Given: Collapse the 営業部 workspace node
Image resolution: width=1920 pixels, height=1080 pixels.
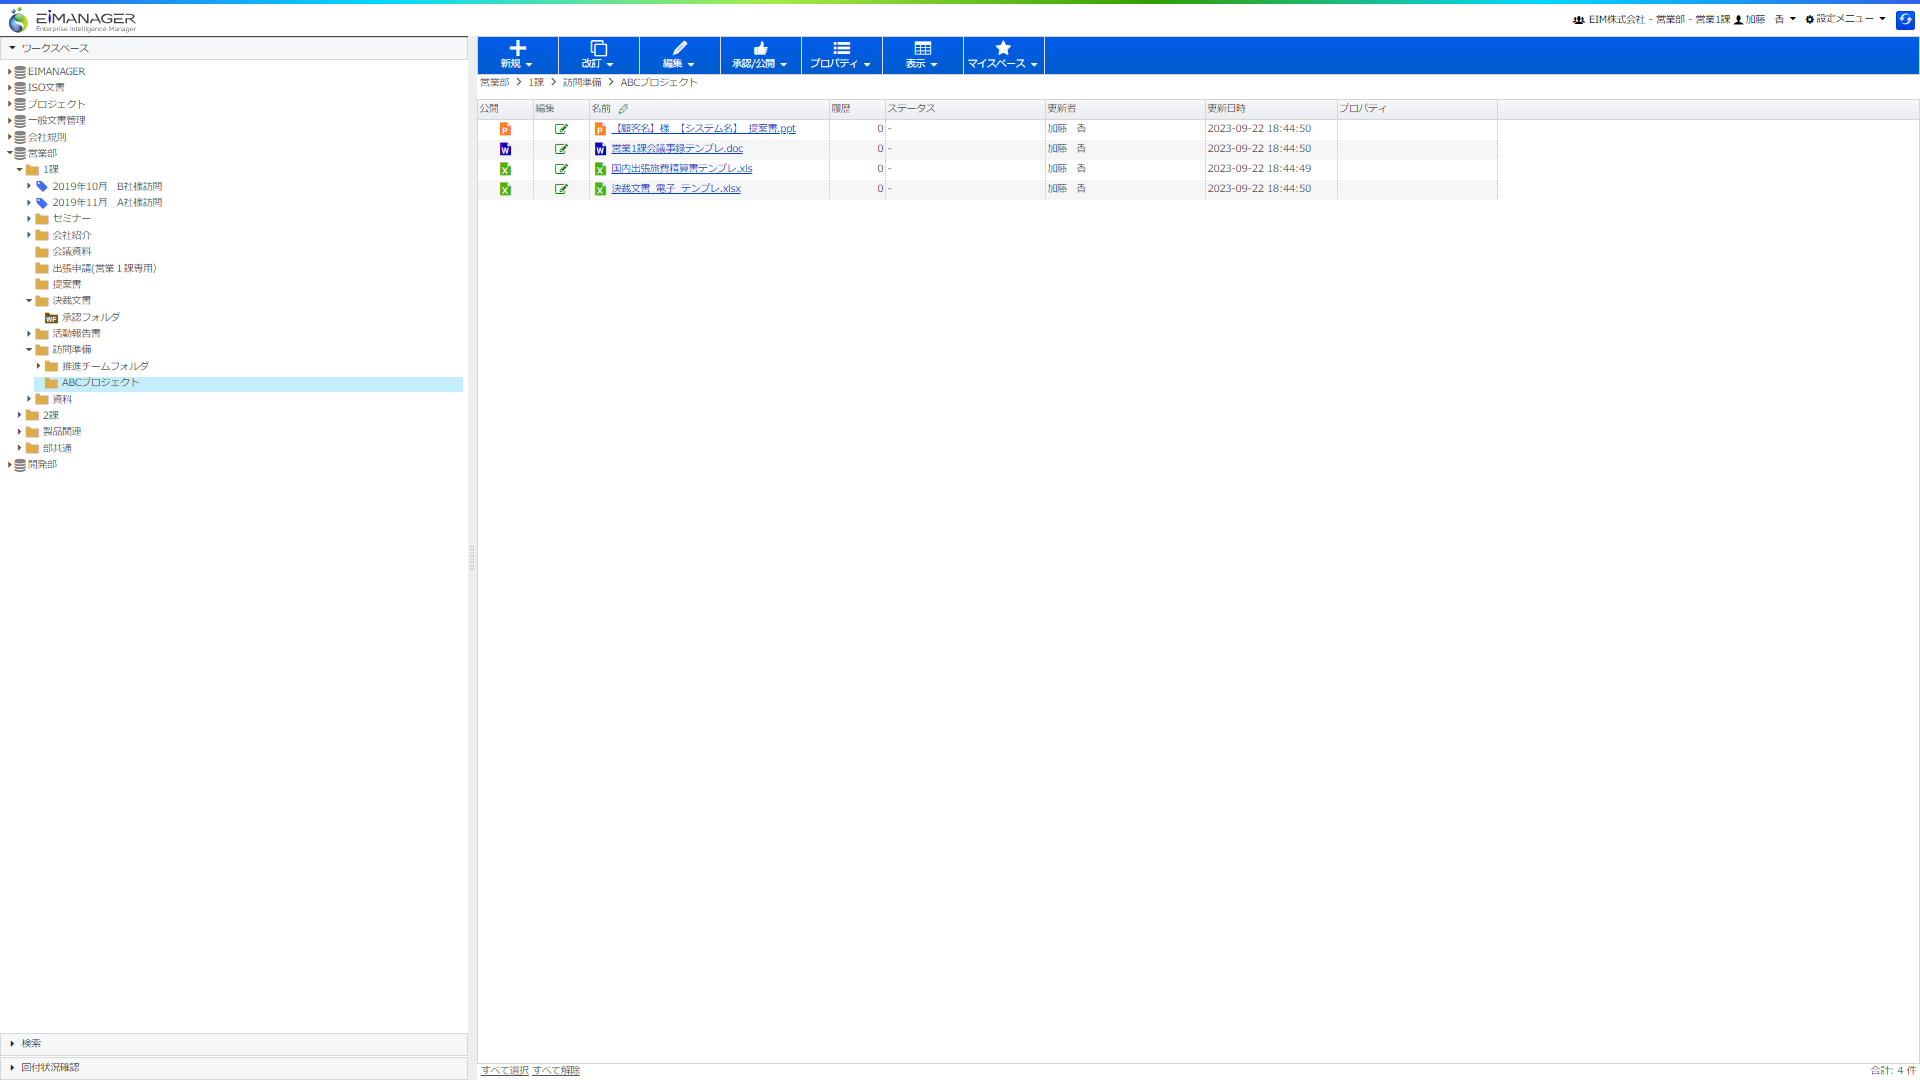Looking at the screenshot, I should pyautogui.click(x=9, y=153).
